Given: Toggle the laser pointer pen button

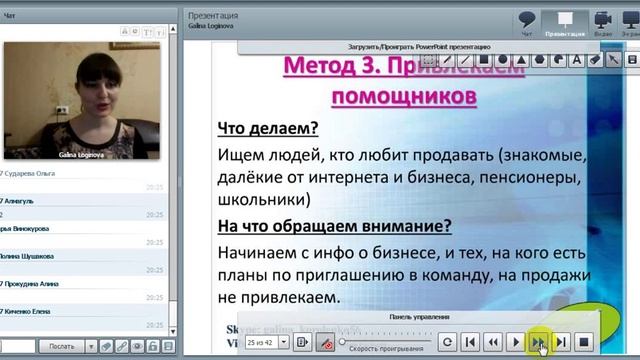Looking at the screenshot, I should tap(325, 342).
